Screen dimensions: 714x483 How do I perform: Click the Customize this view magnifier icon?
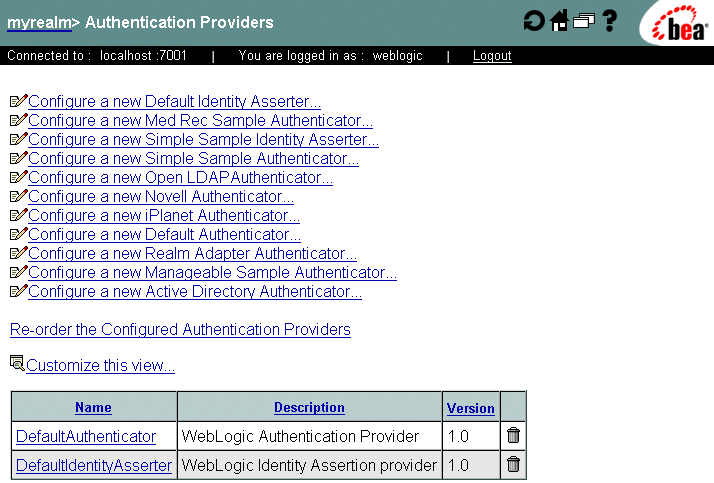[x=17, y=363]
